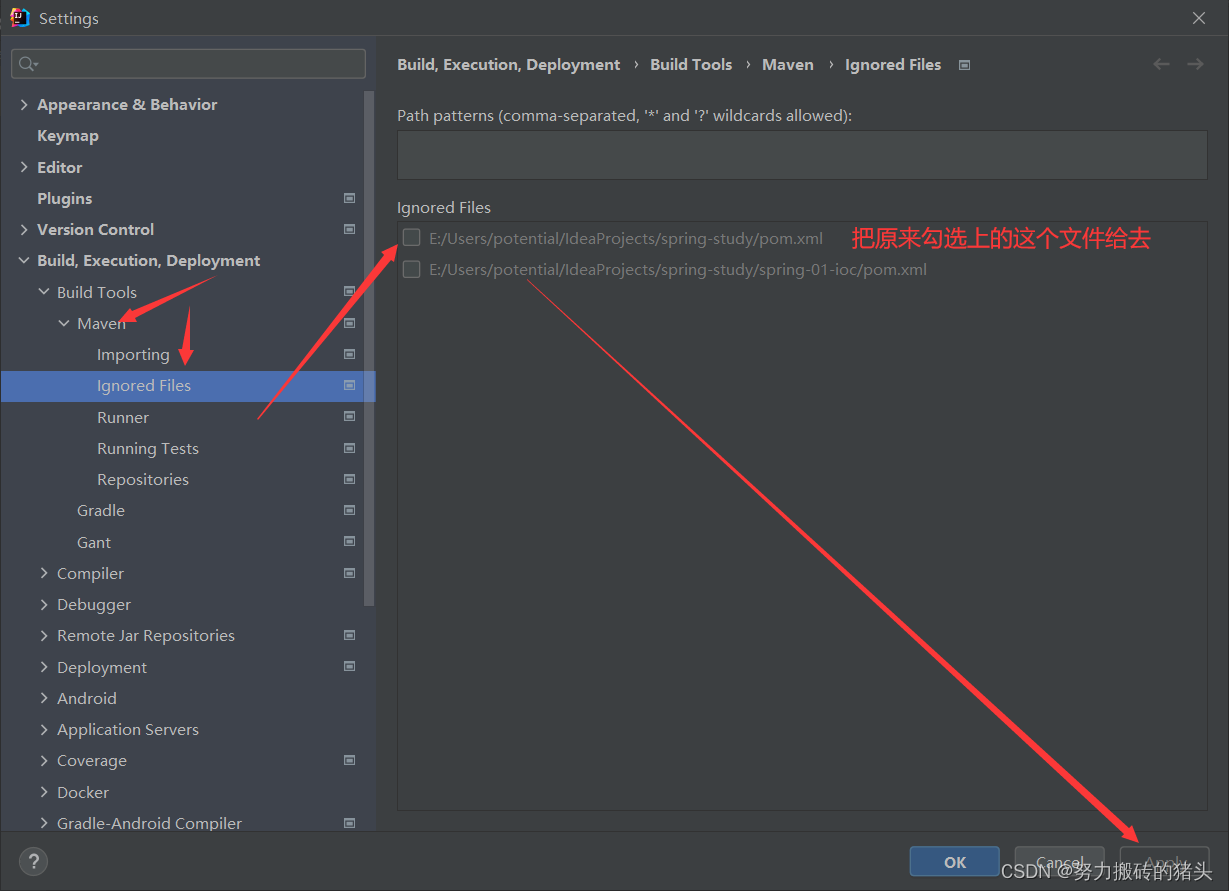This screenshot has width=1229, height=891.
Task: Navigate forward with the right arrow
Action: click(x=1195, y=64)
